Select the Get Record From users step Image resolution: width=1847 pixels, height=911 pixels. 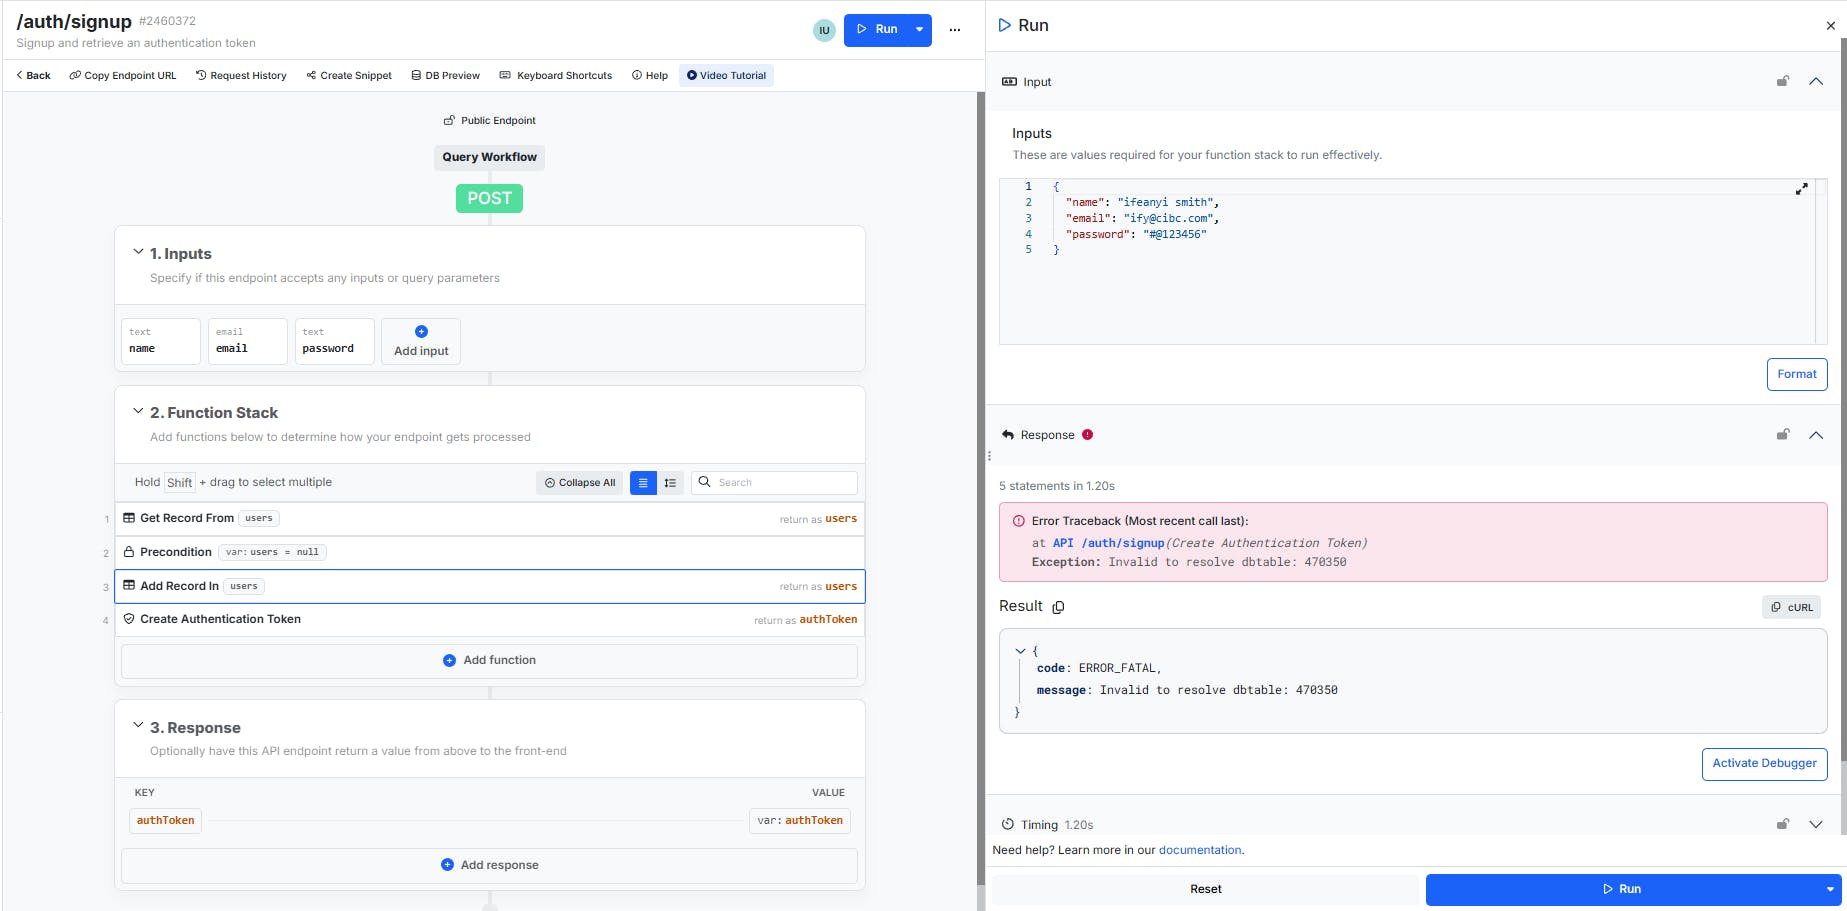click(490, 518)
